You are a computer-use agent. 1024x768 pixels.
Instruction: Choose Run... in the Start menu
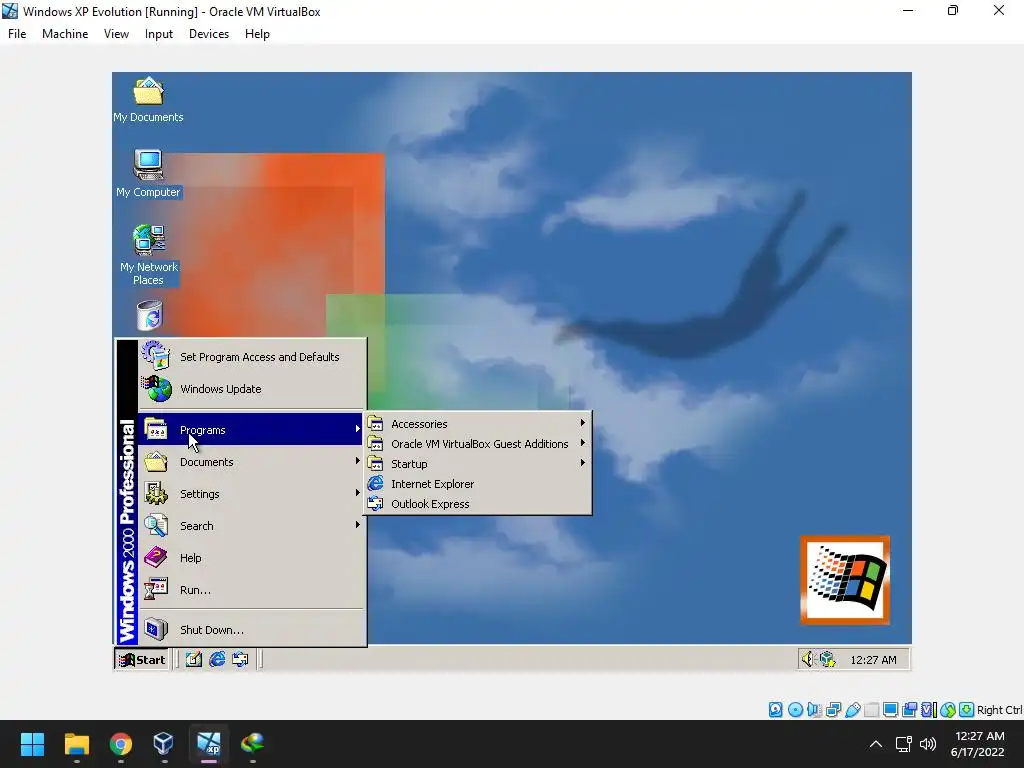(x=251, y=590)
